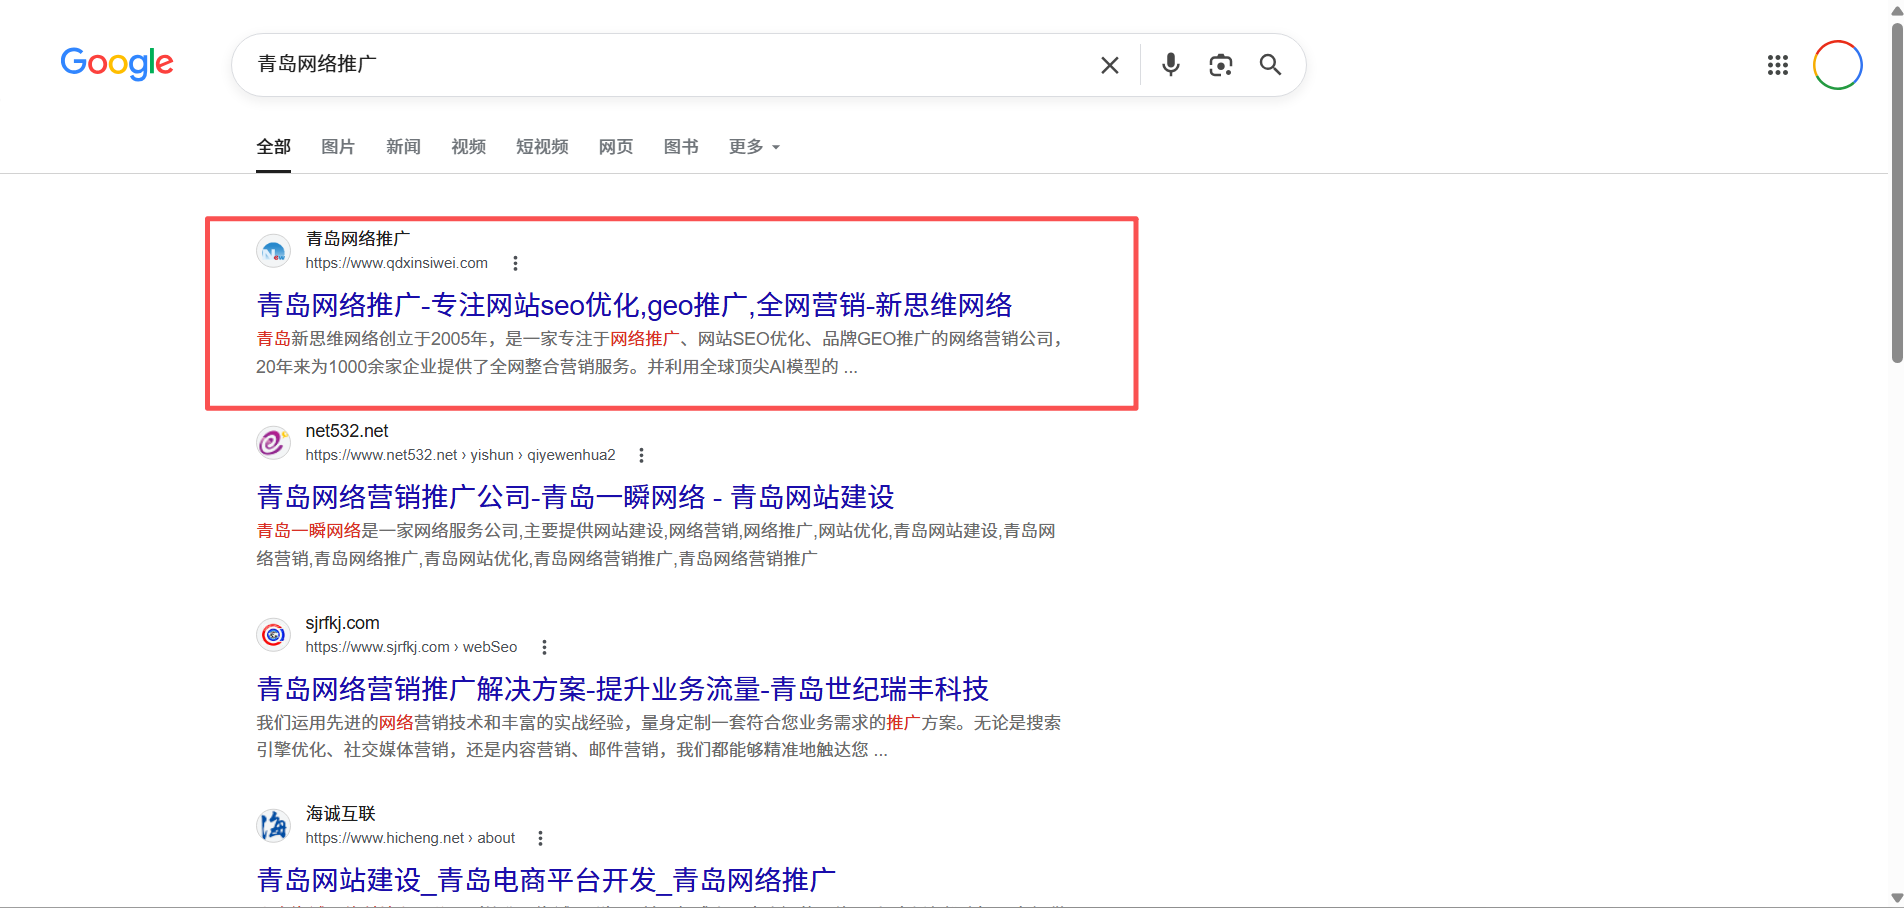Open the Google apps grid
The image size is (1904, 908).
1778,65
